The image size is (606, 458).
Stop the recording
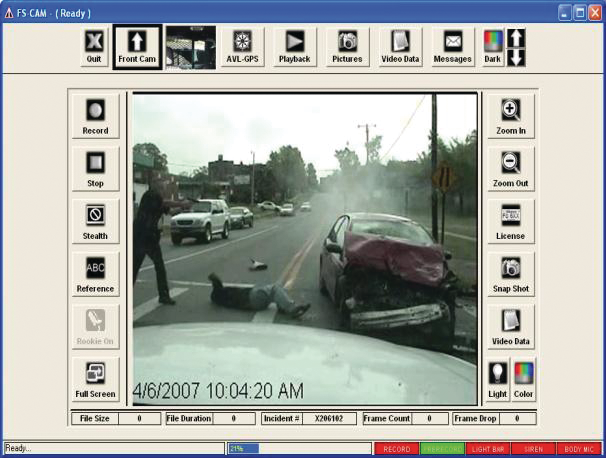(95, 168)
